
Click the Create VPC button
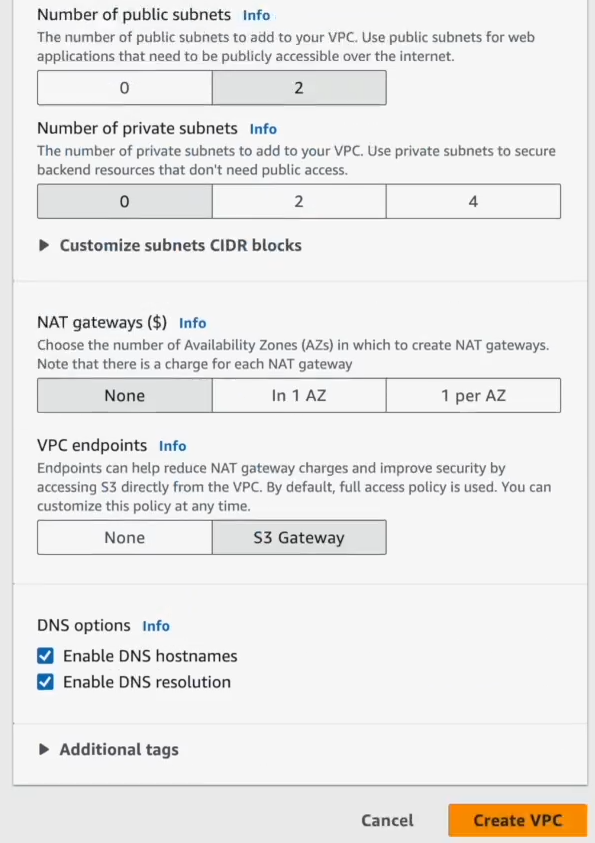pyautogui.click(x=517, y=820)
